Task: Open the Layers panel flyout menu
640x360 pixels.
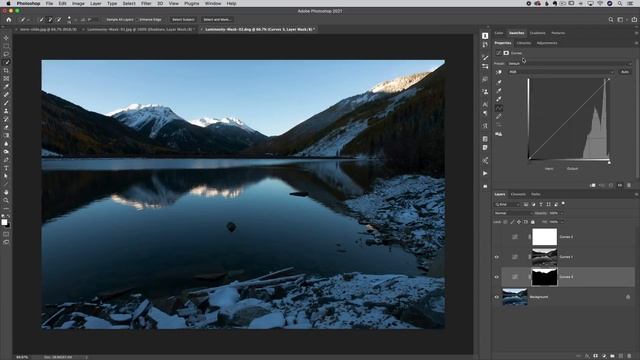Action: pos(636,194)
